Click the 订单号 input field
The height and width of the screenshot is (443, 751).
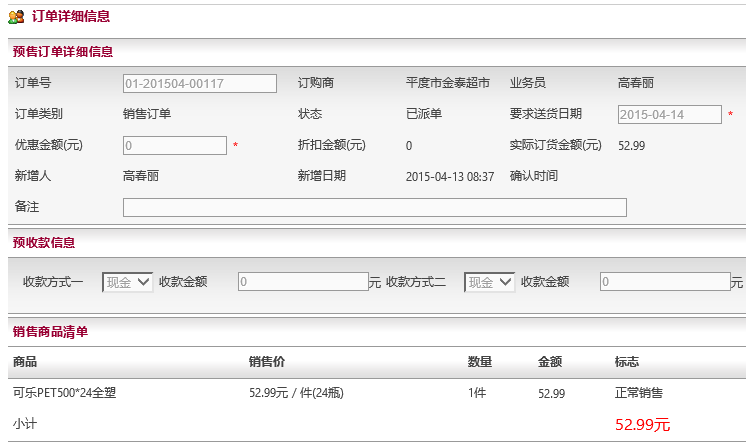[200, 83]
